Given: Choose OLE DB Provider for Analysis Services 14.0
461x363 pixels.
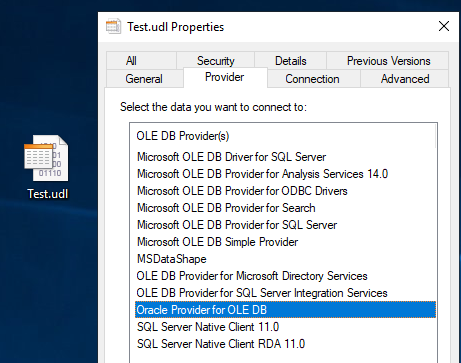Looking at the screenshot, I should 263,174.
